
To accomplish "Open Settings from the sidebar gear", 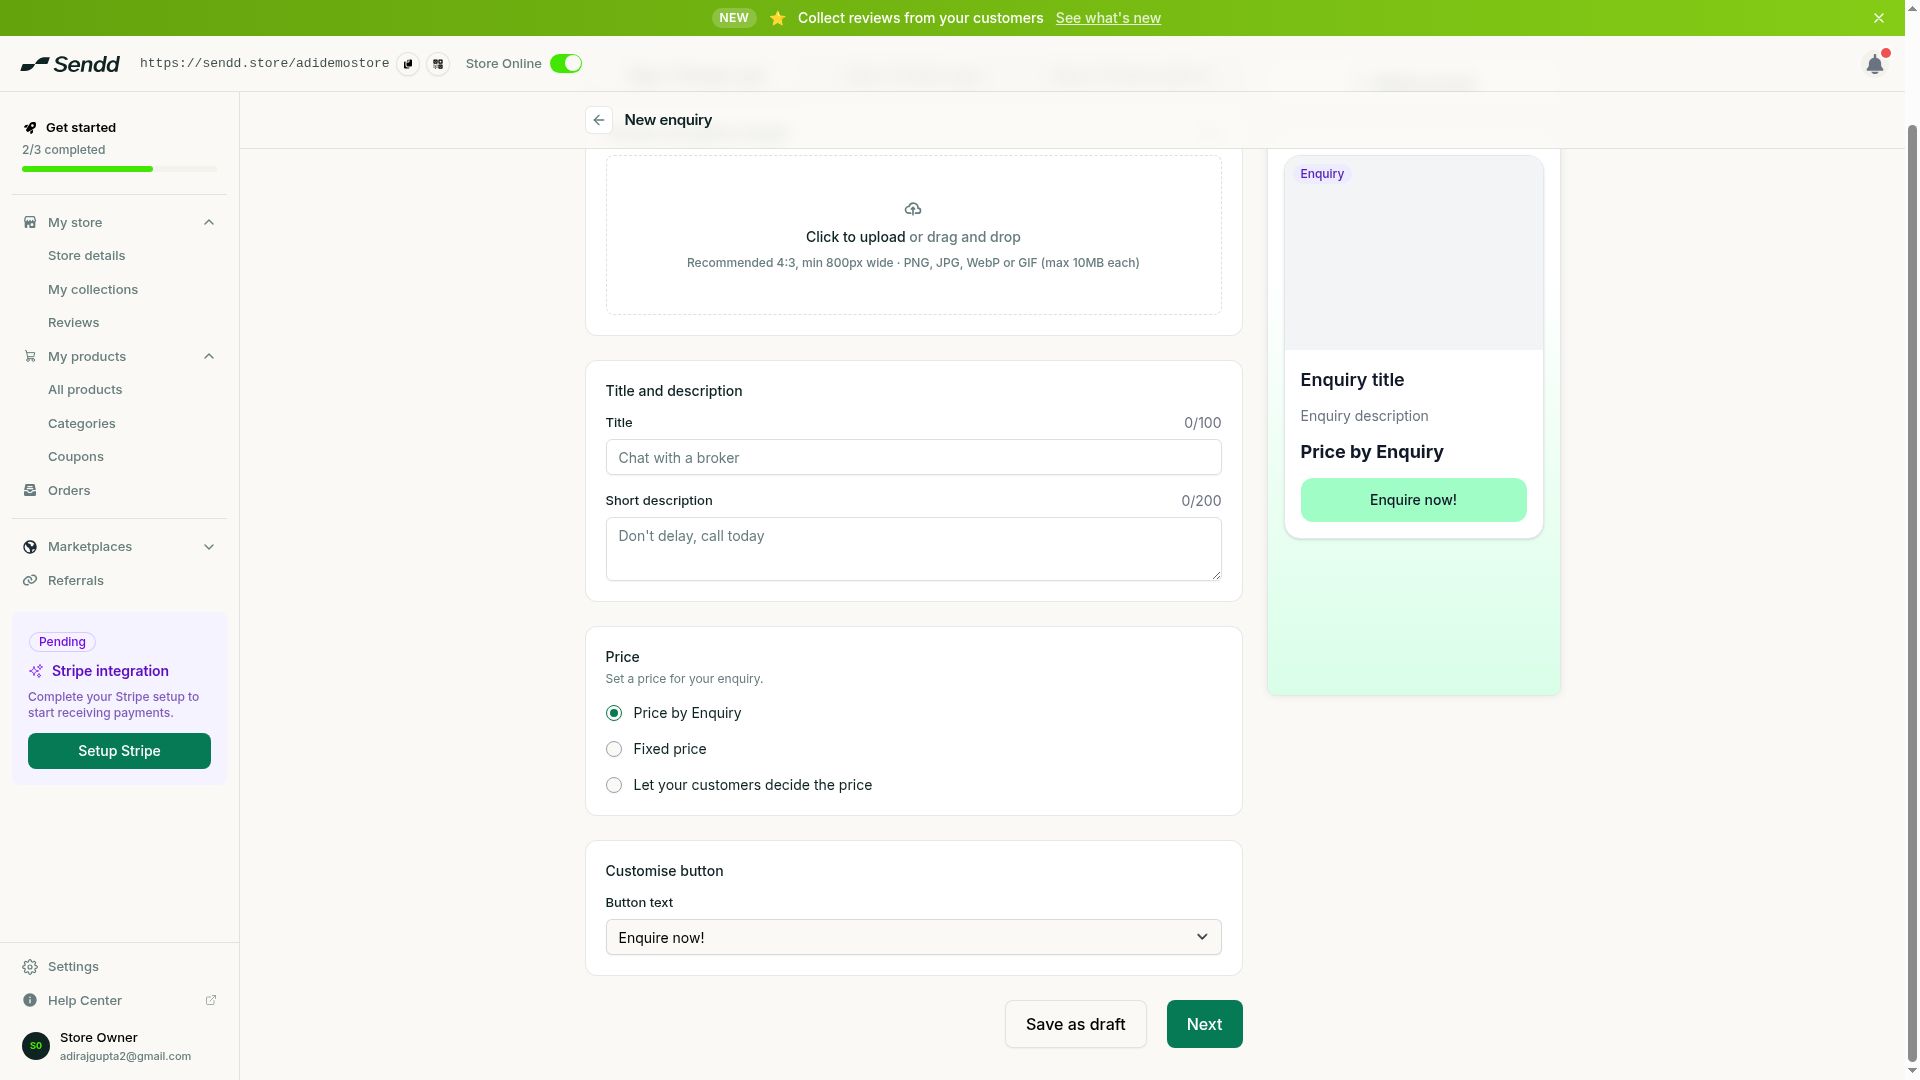I will (30, 967).
